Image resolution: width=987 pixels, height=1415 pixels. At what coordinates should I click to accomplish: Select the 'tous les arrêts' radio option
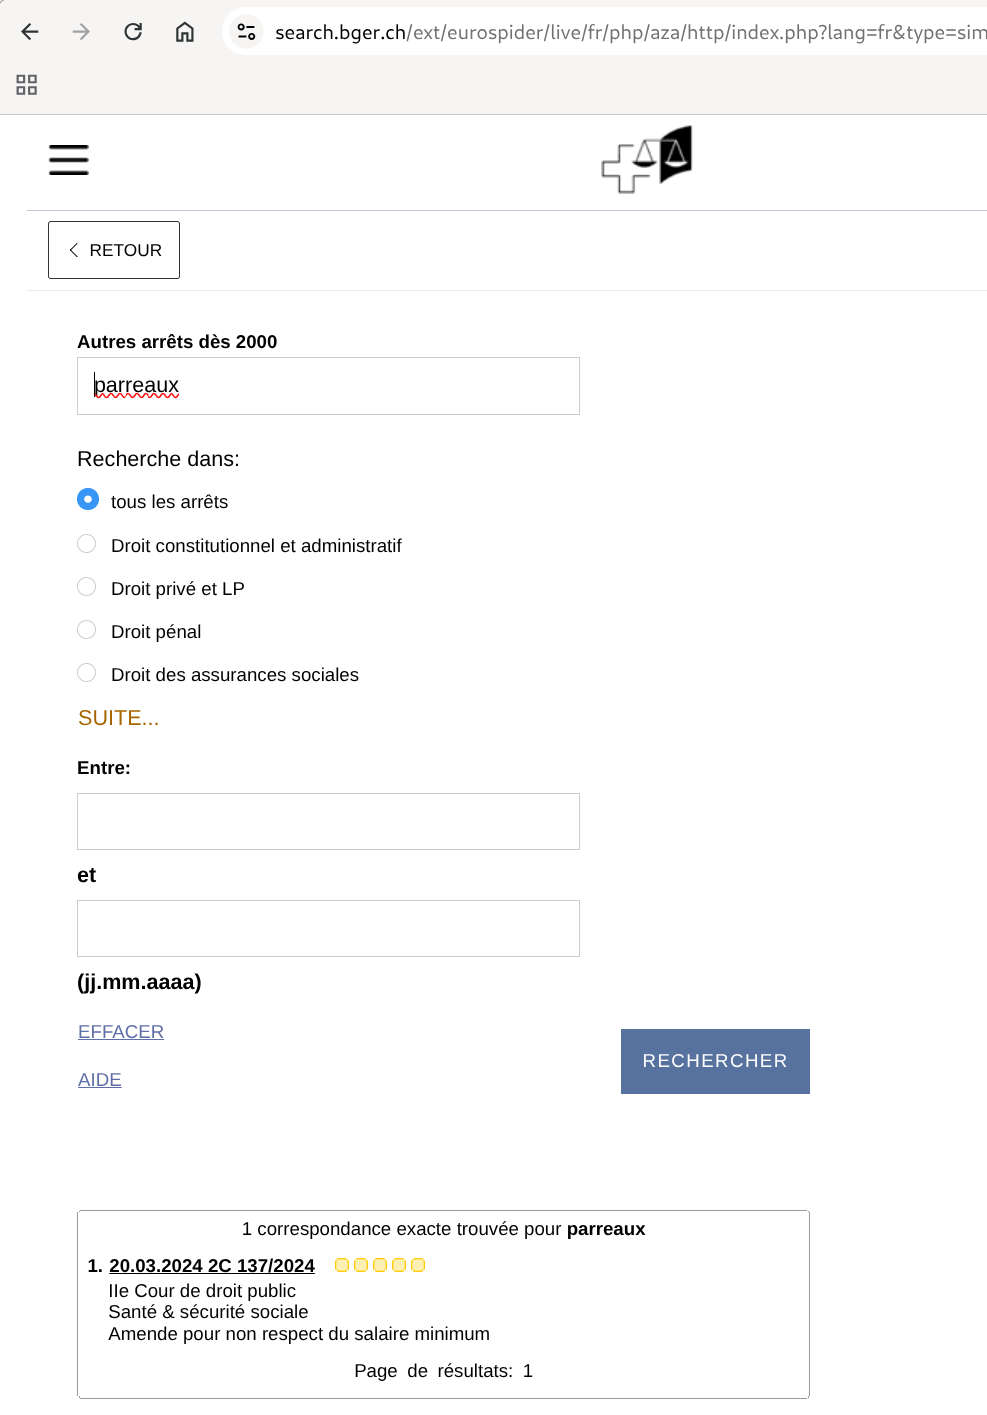click(x=88, y=499)
